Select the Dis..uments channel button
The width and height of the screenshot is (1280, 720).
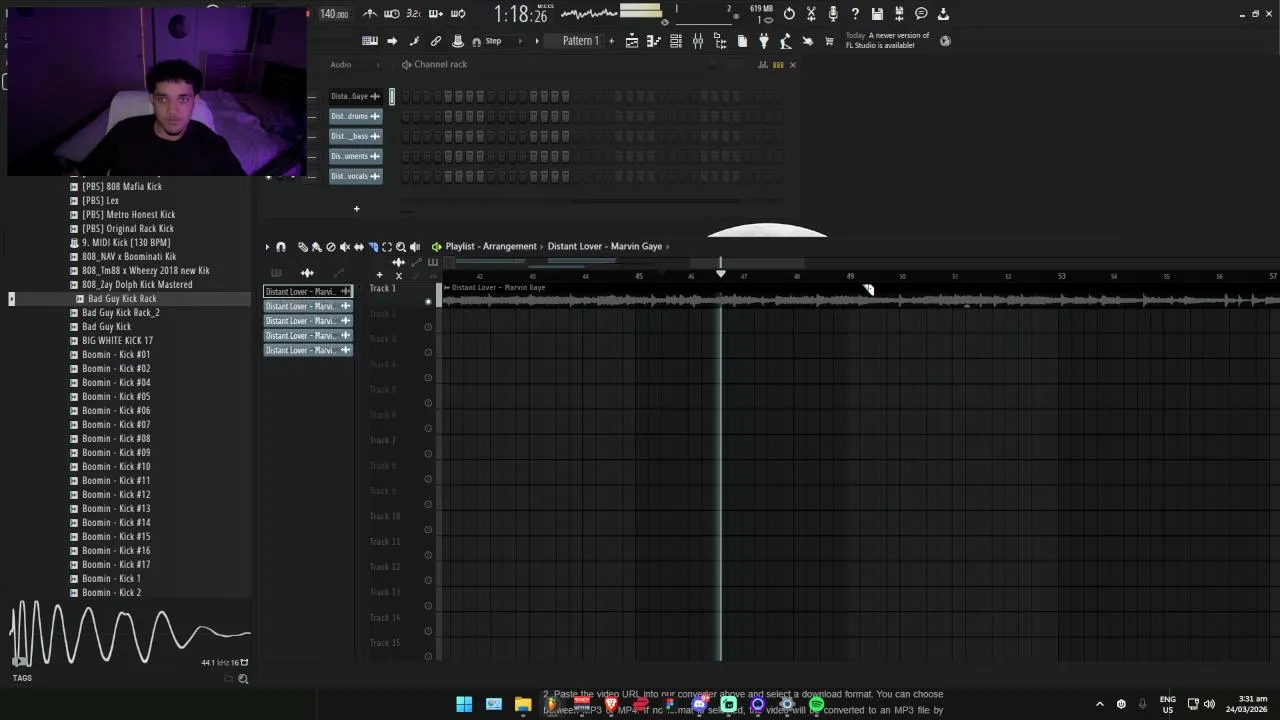point(355,156)
